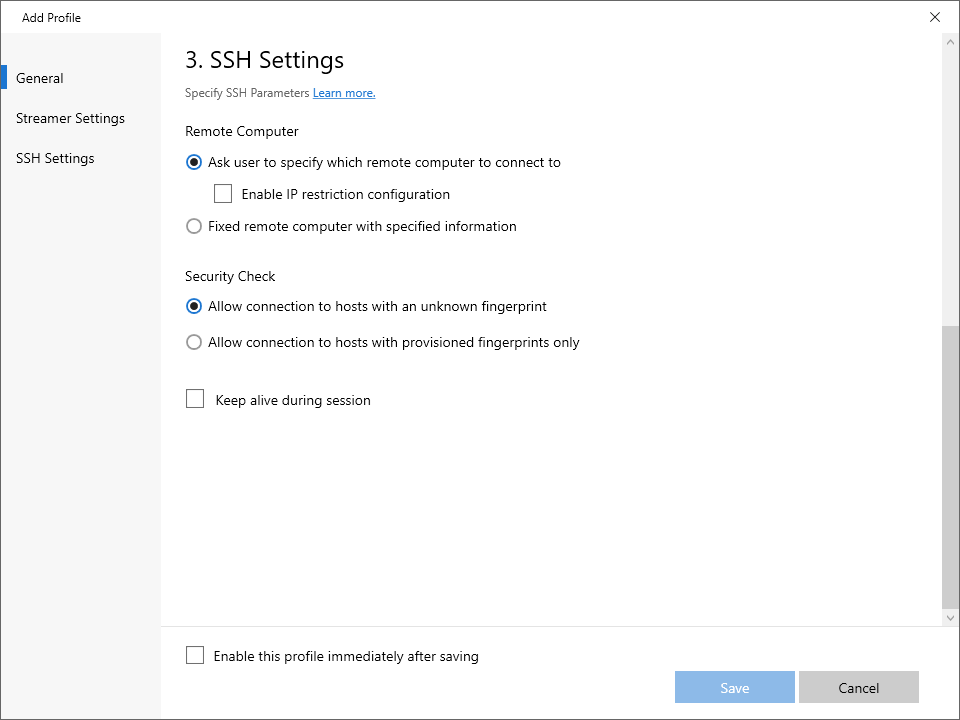Choose 'Allow connection with provisioned fingerprints only'
Viewport: 960px width, 720px height.
pos(194,342)
